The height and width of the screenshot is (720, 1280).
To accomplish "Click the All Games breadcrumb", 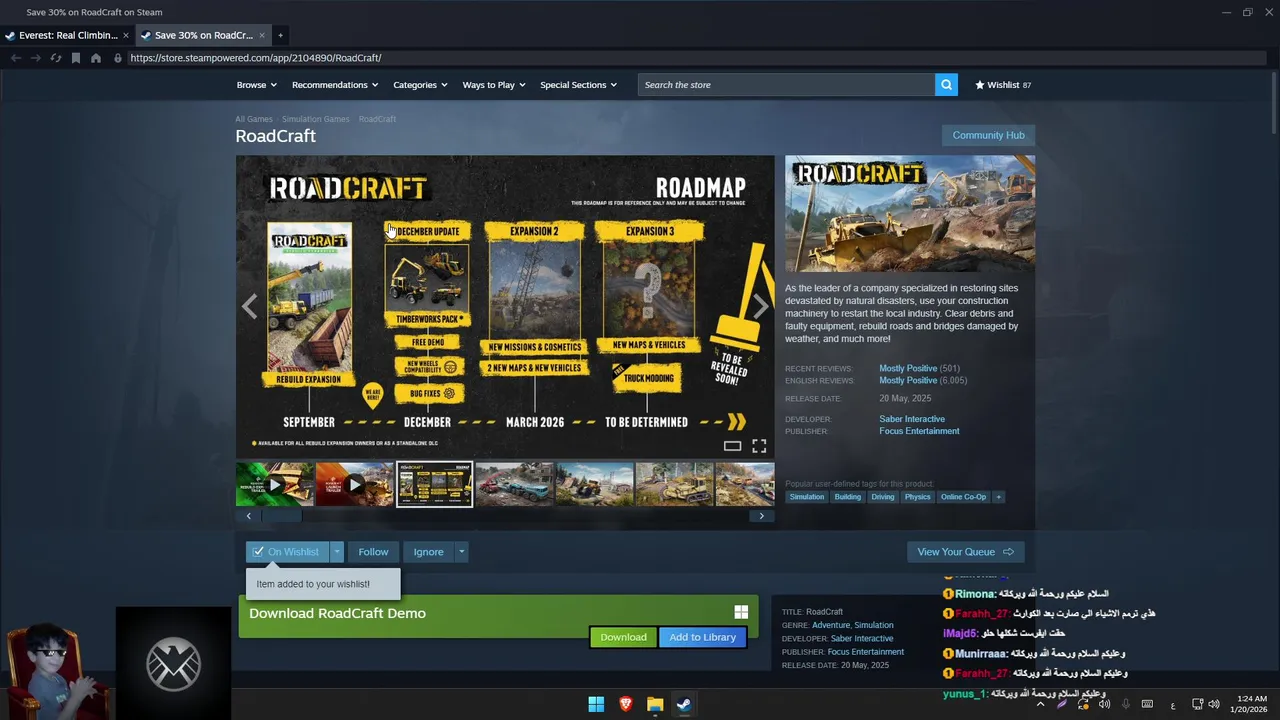I will pos(254,119).
